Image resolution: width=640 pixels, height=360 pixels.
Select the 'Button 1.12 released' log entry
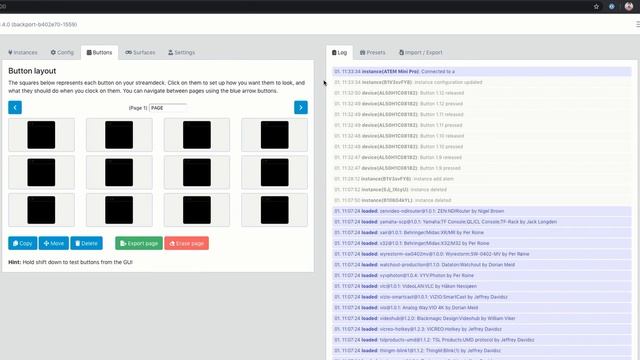482,93
